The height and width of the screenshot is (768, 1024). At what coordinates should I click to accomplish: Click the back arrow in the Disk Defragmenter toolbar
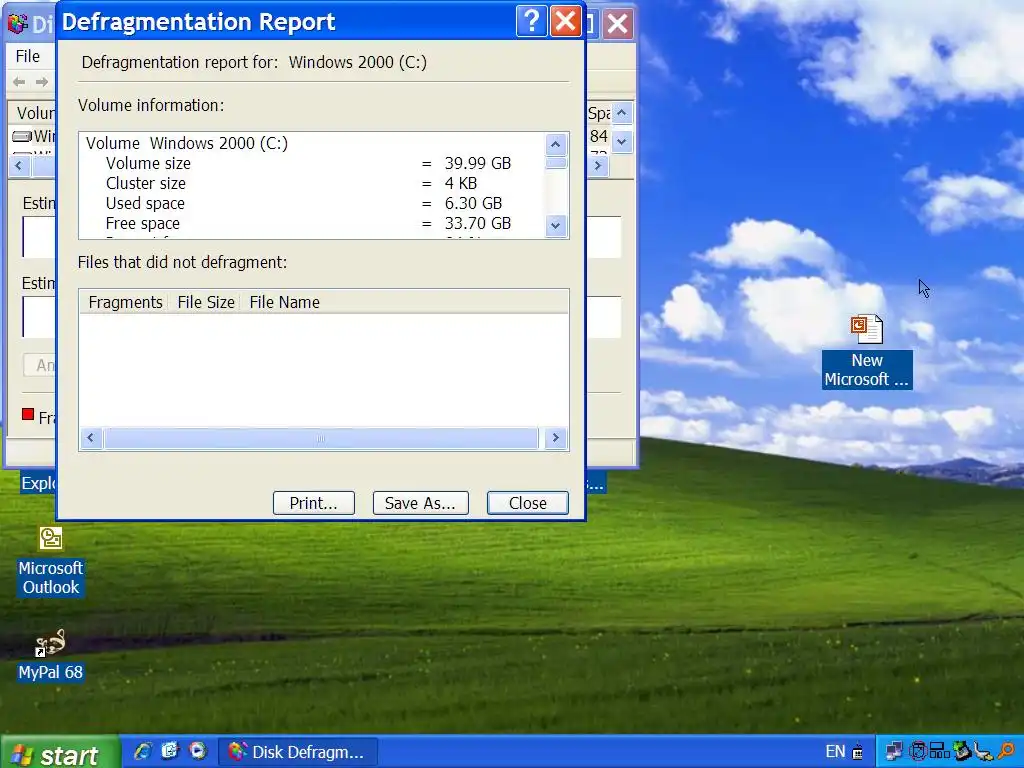click(19, 82)
